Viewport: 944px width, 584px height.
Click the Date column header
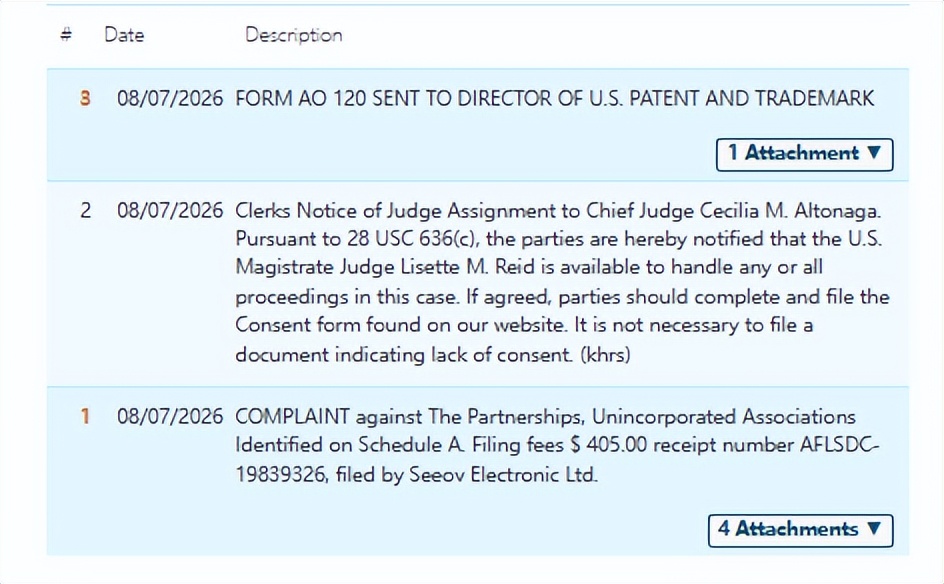coord(124,35)
